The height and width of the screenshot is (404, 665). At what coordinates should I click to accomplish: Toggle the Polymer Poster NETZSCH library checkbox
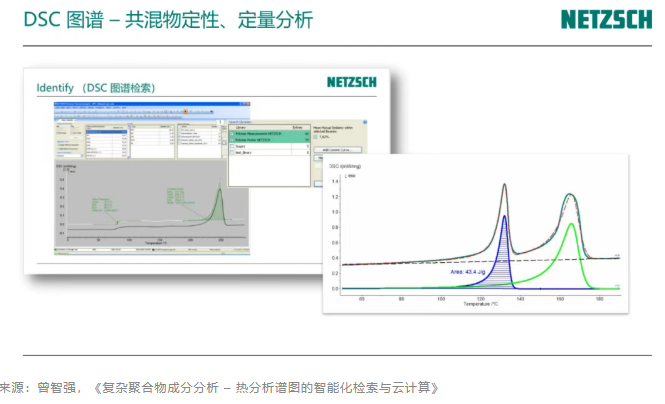point(233,139)
